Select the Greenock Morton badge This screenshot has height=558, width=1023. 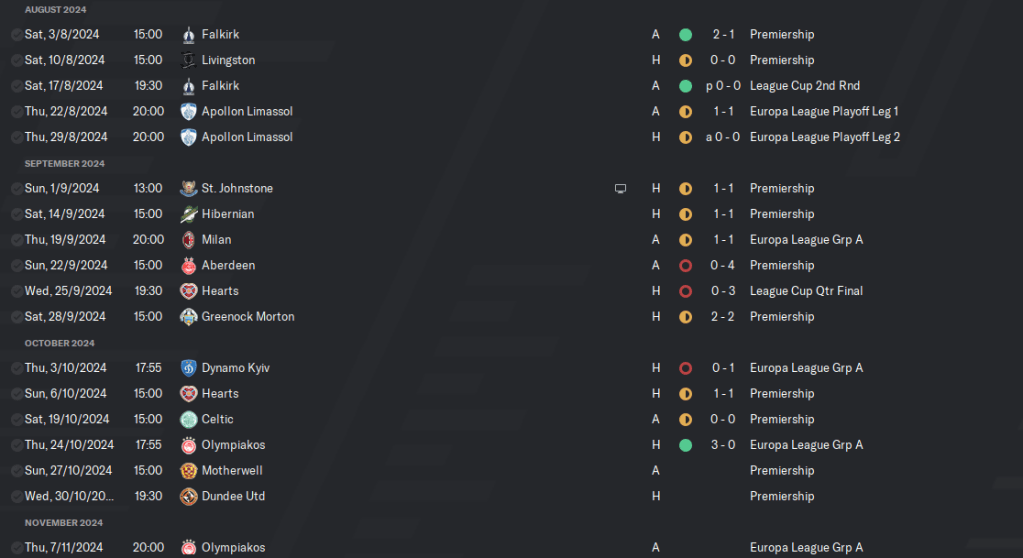pos(188,317)
